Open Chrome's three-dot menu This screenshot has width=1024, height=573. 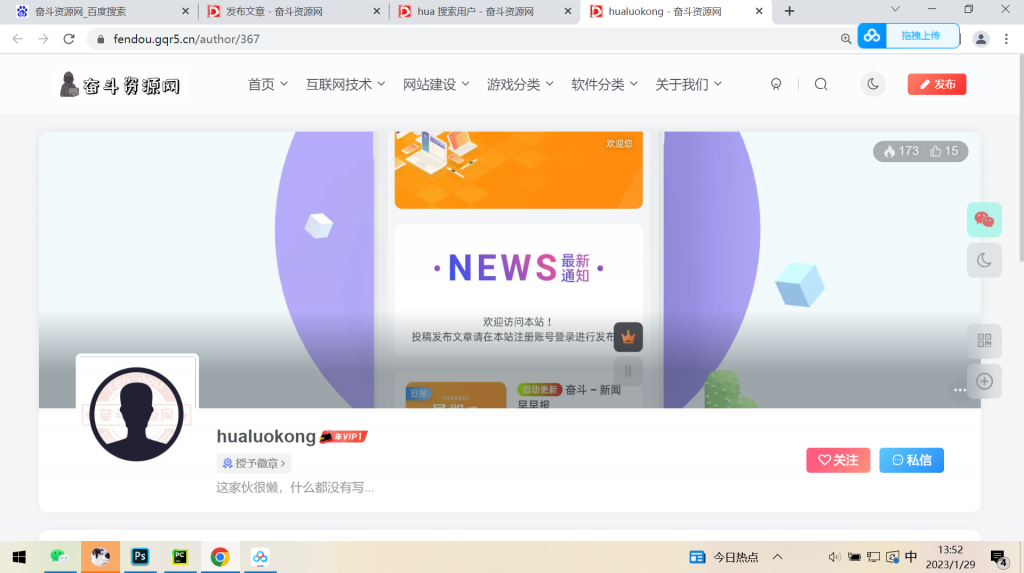[1006, 39]
